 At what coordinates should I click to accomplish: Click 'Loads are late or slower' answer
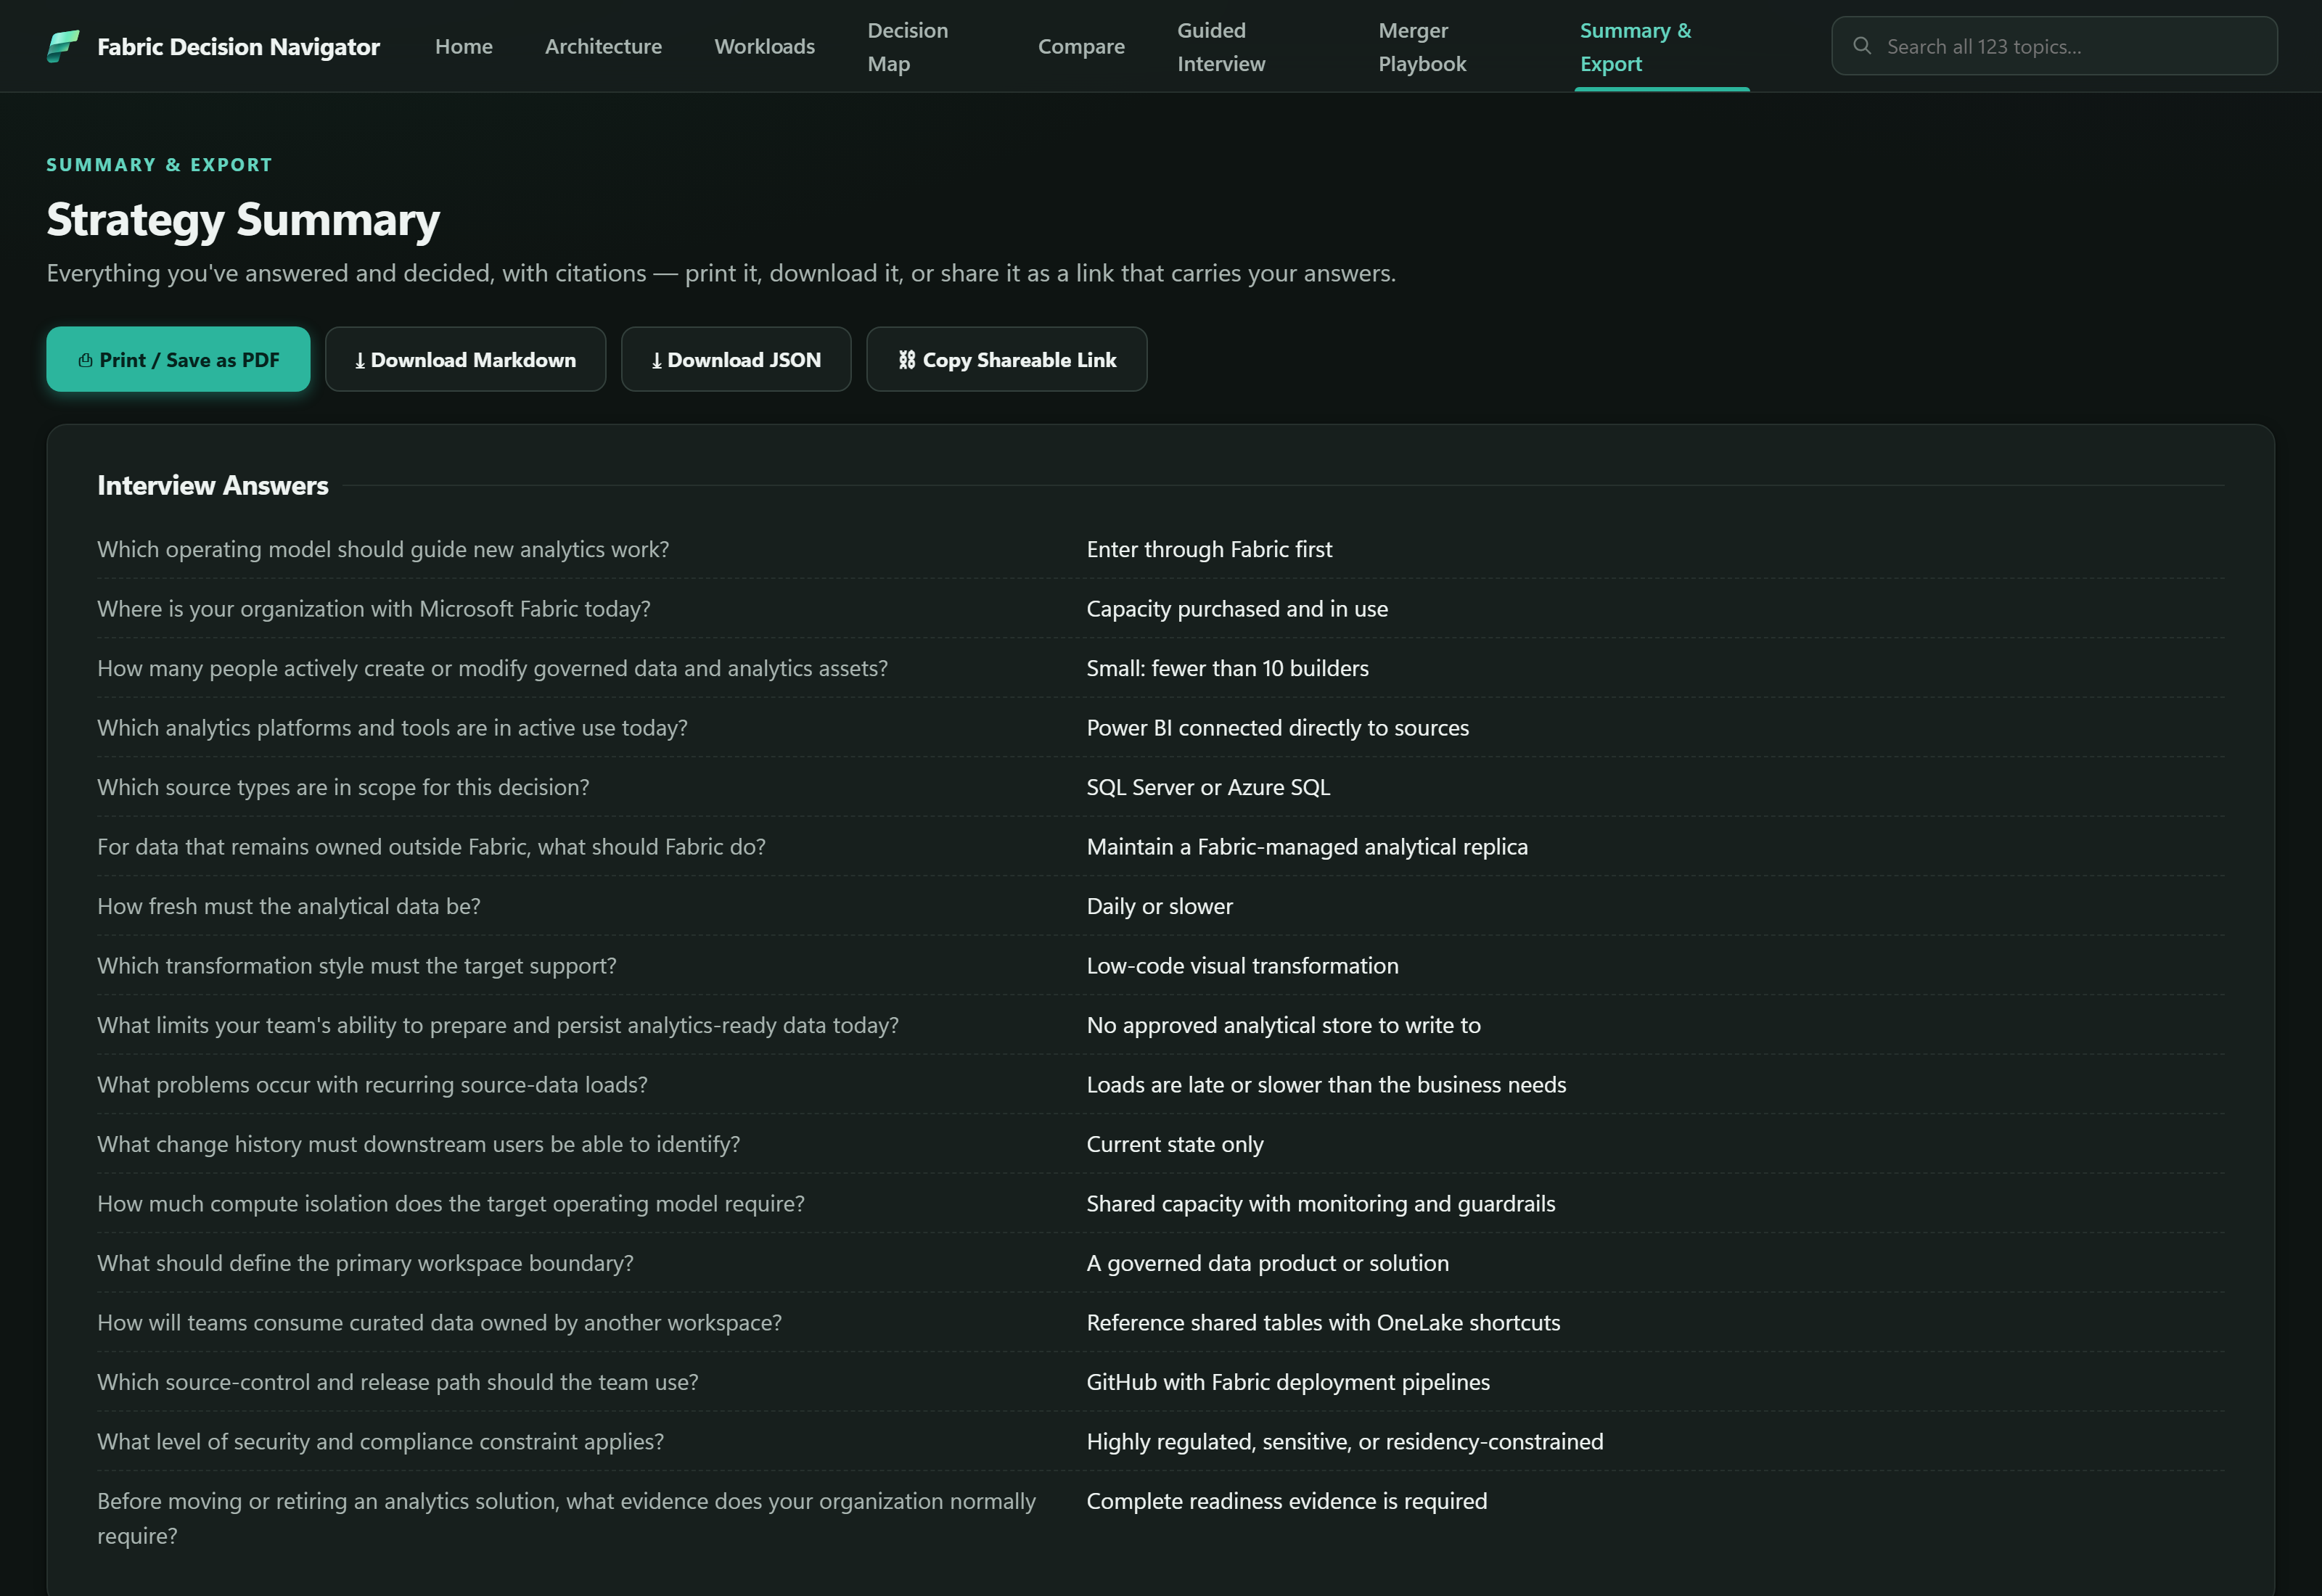tap(1326, 1085)
